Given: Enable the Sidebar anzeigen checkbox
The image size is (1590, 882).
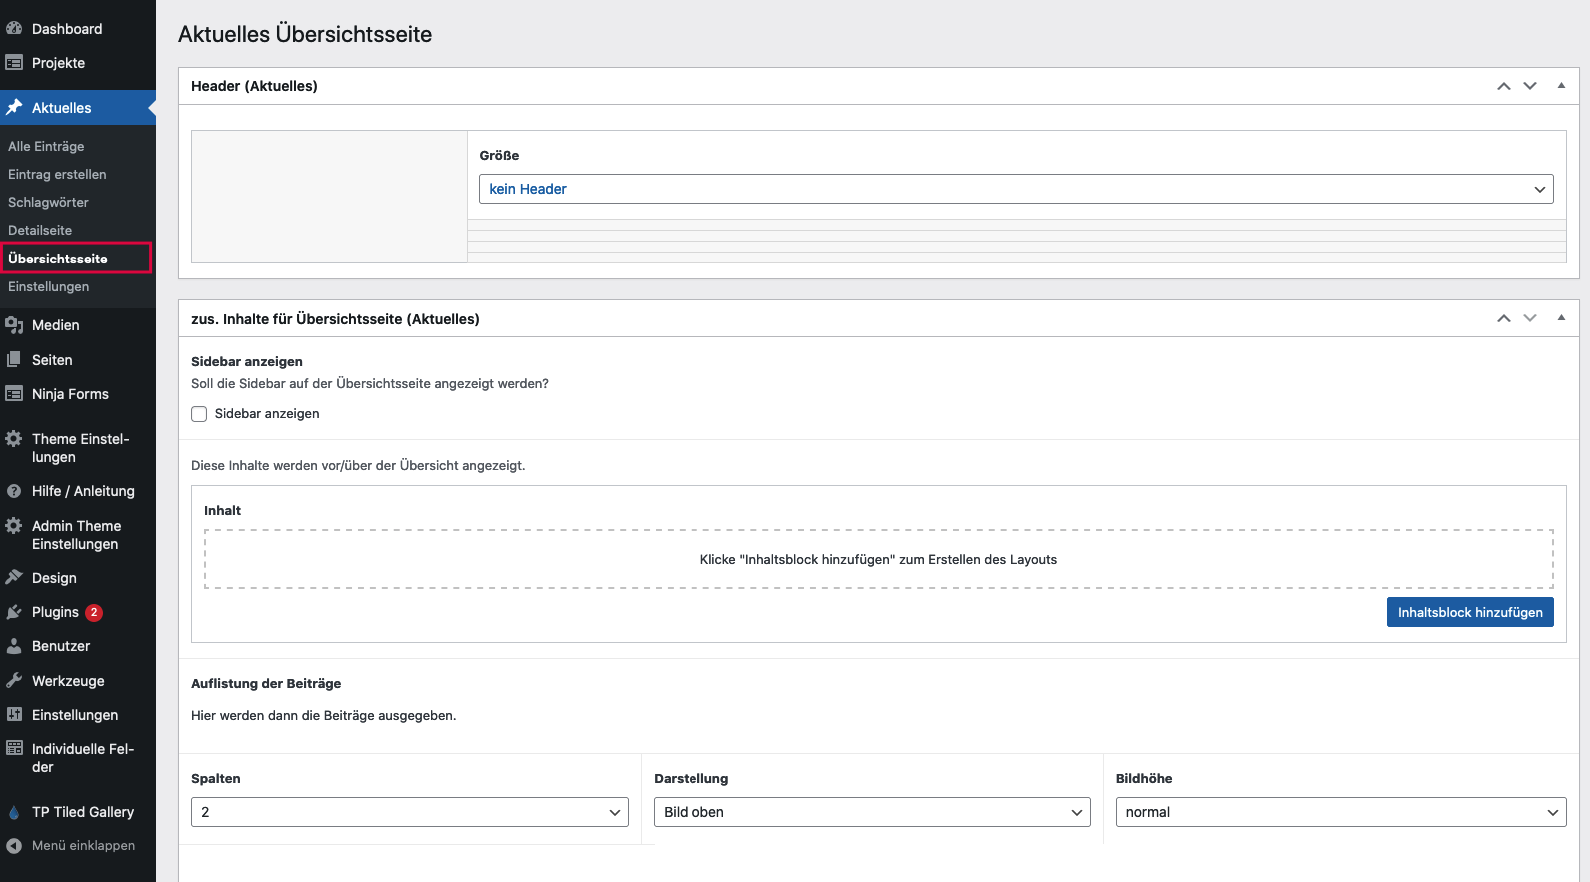Looking at the screenshot, I should (x=199, y=414).
